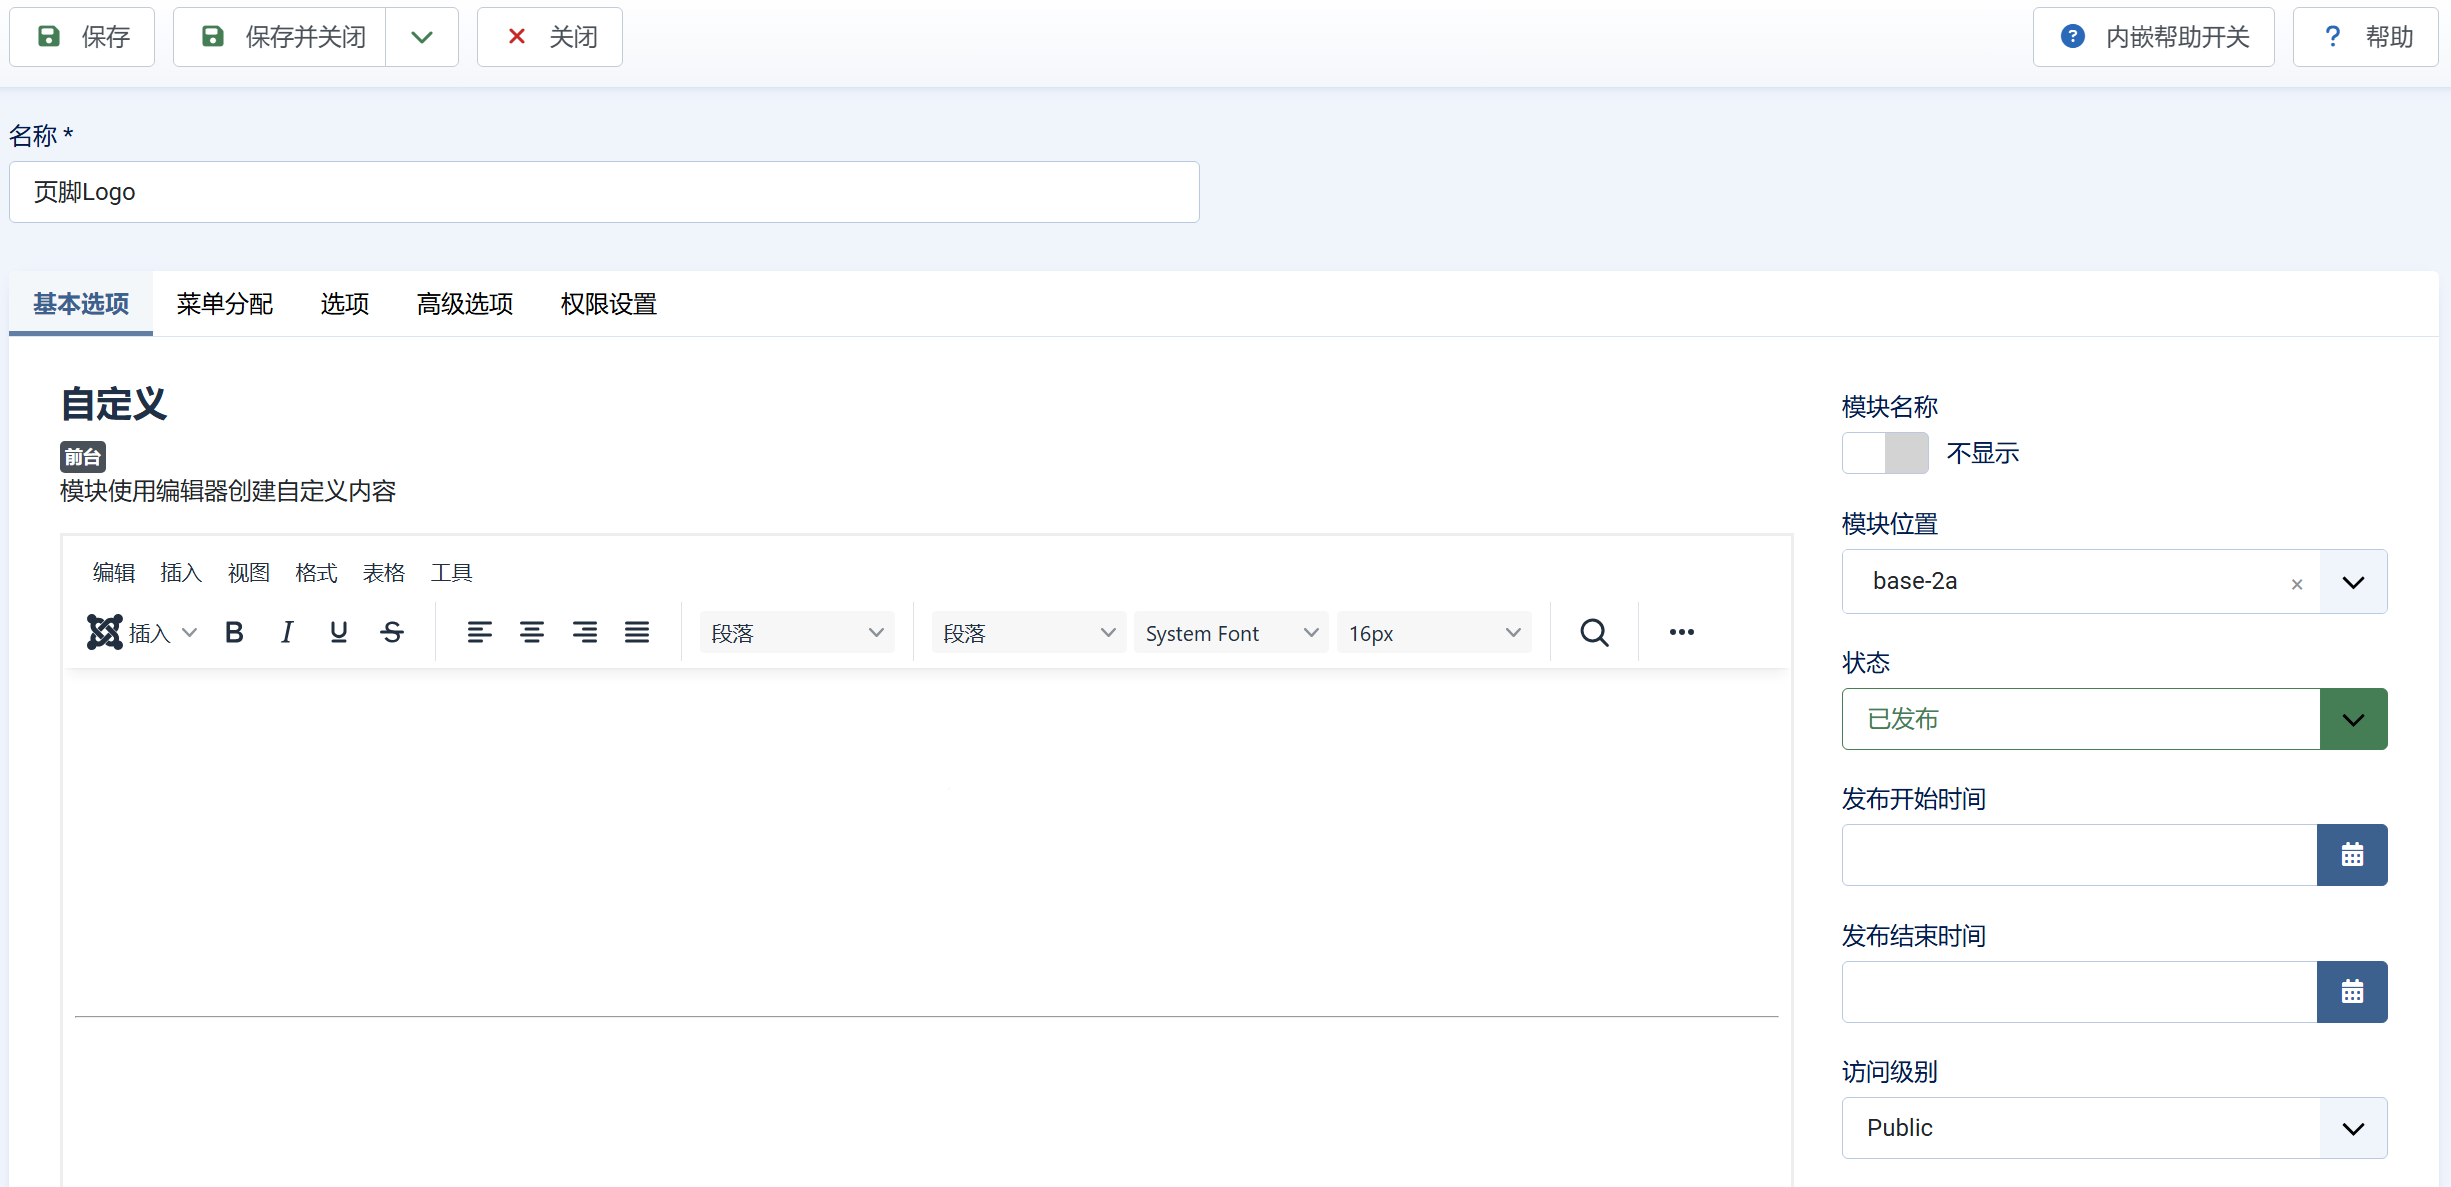Toggle the module title display switch
This screenshot has height=1187, width=2451.
tap(1885, 453)
